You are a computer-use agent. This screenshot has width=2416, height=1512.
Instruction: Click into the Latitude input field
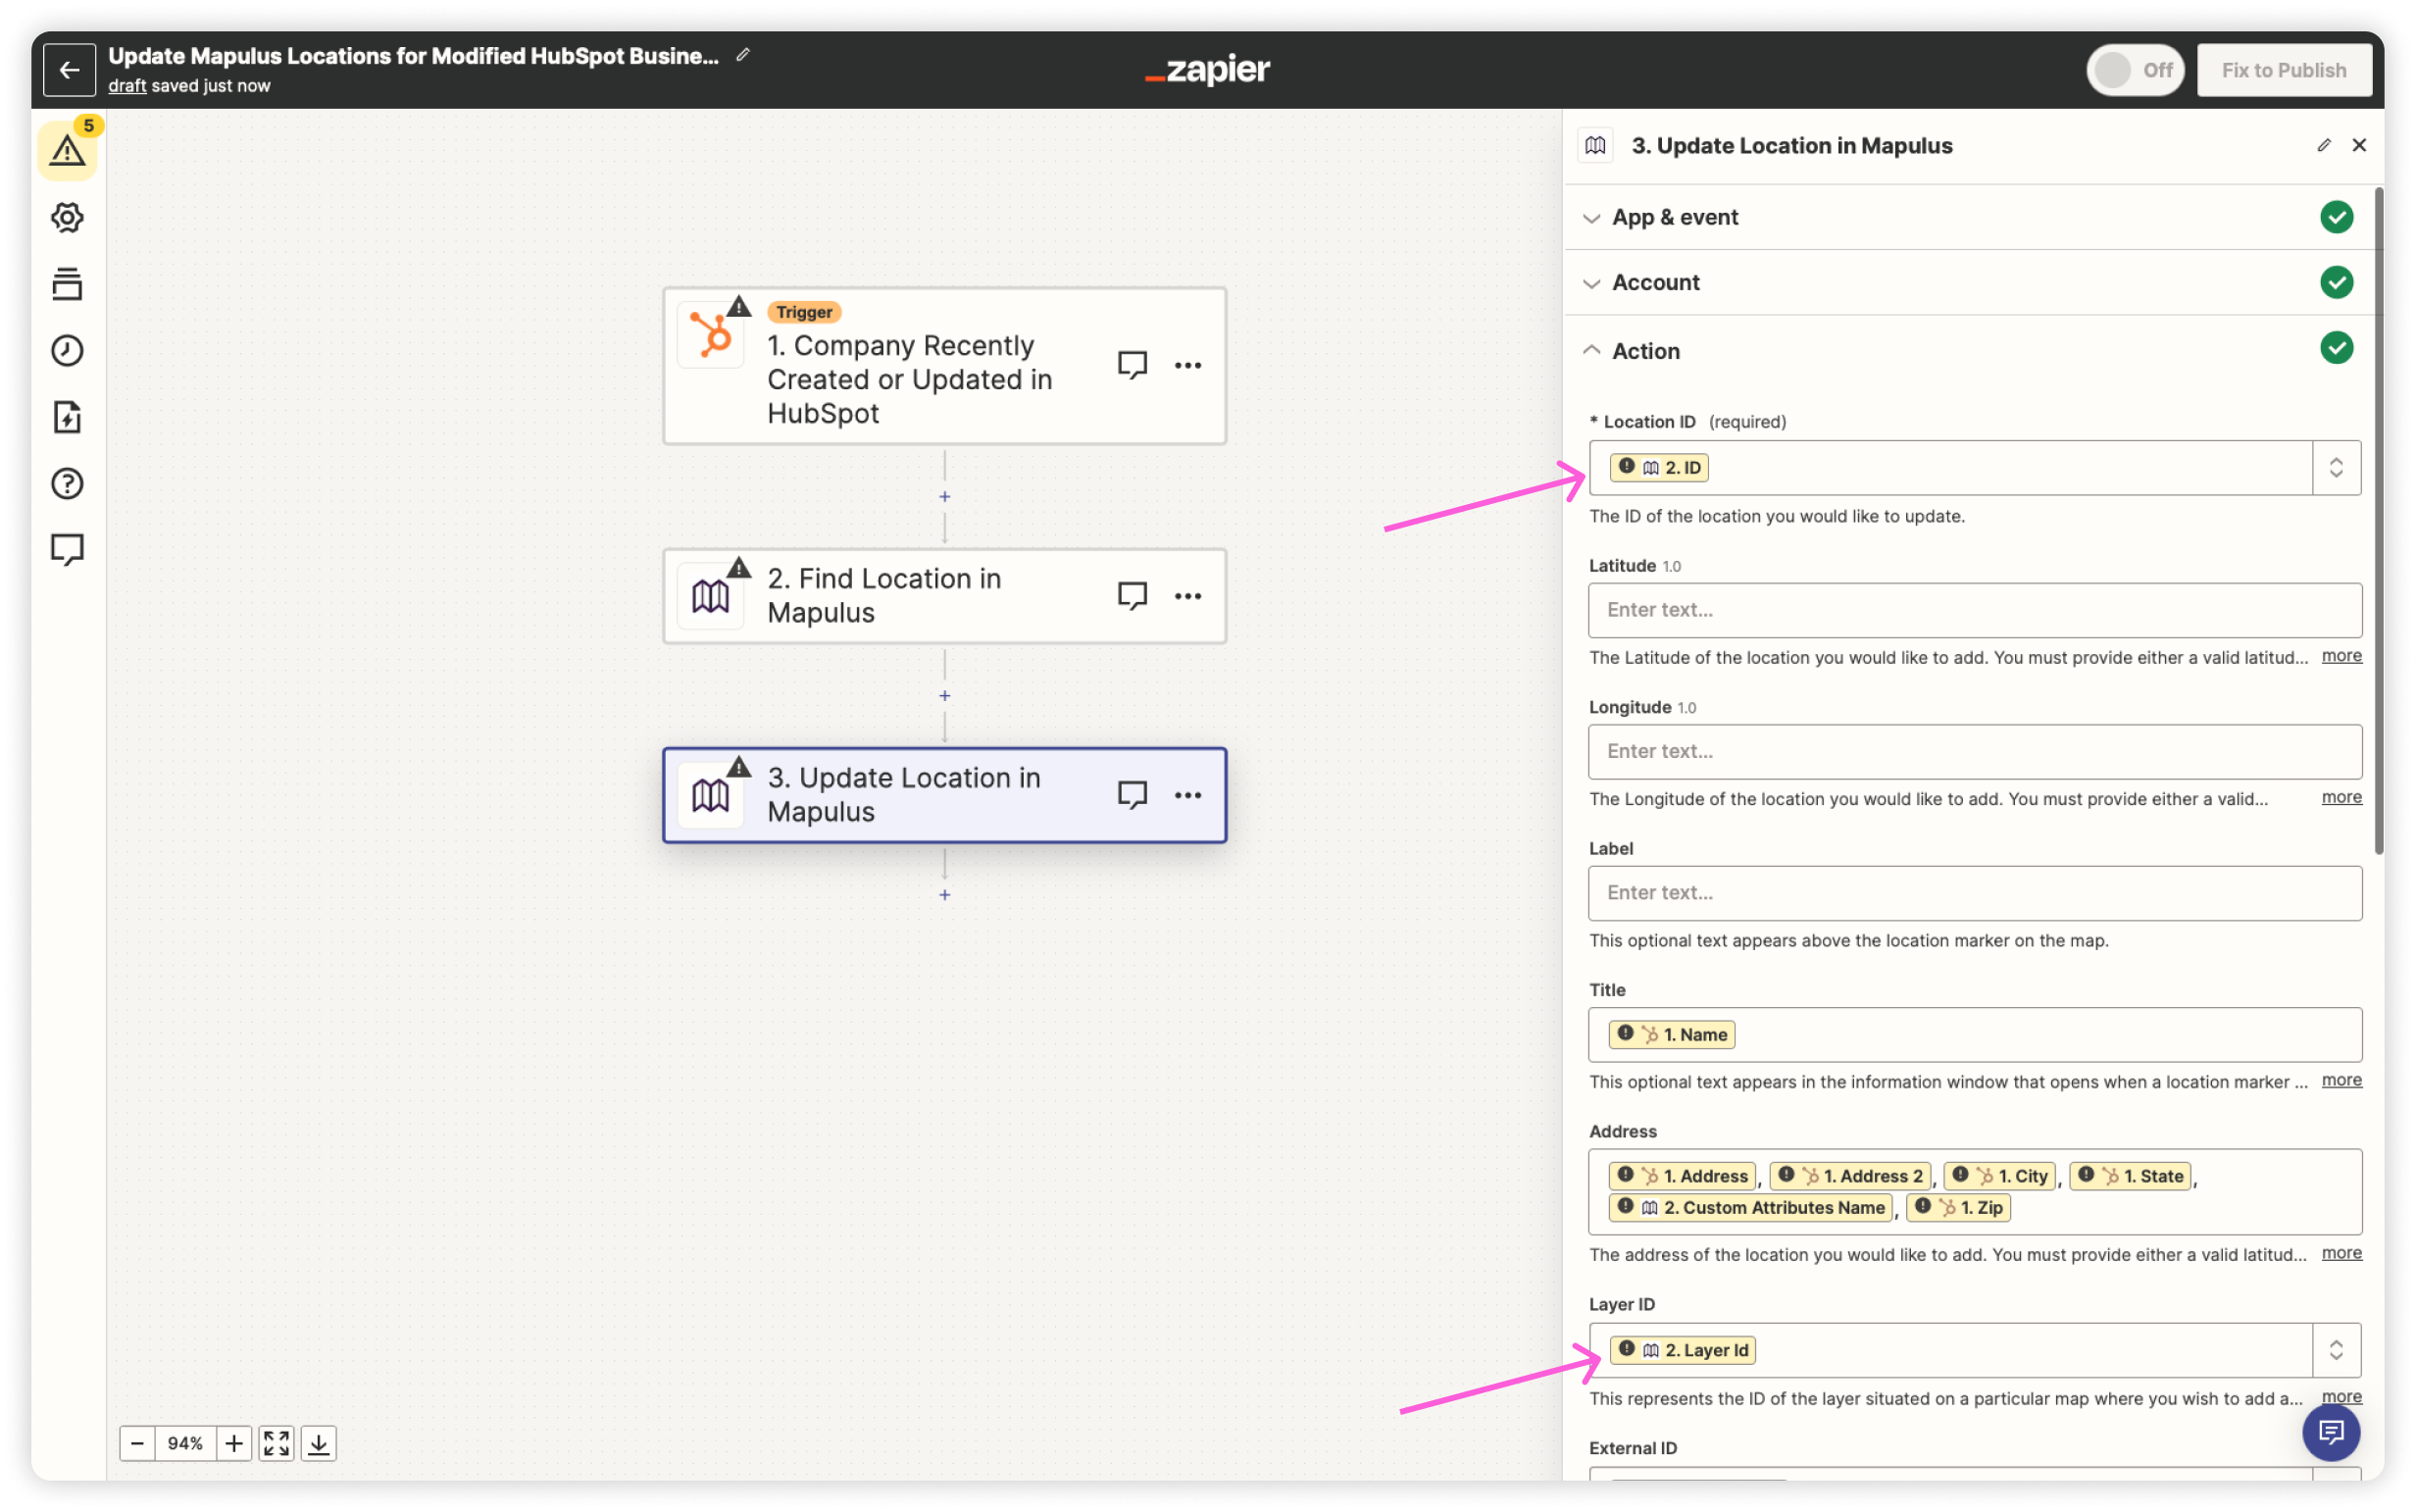click(x=1974, y=610)
